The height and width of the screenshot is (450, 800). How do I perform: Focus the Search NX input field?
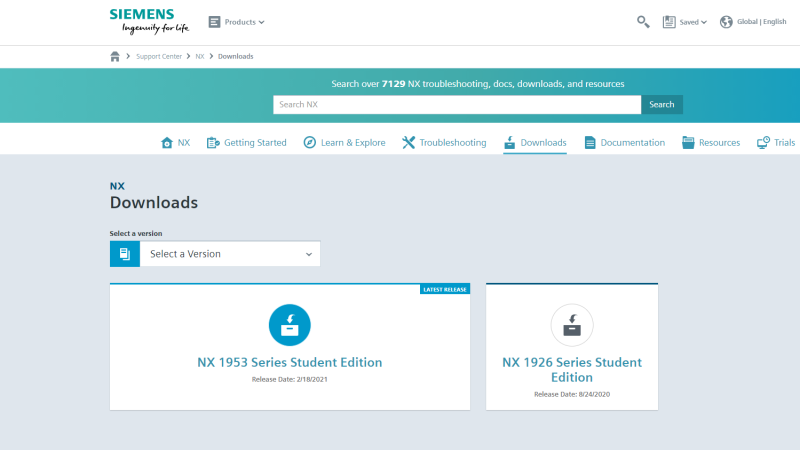click(x=457, y=105)
